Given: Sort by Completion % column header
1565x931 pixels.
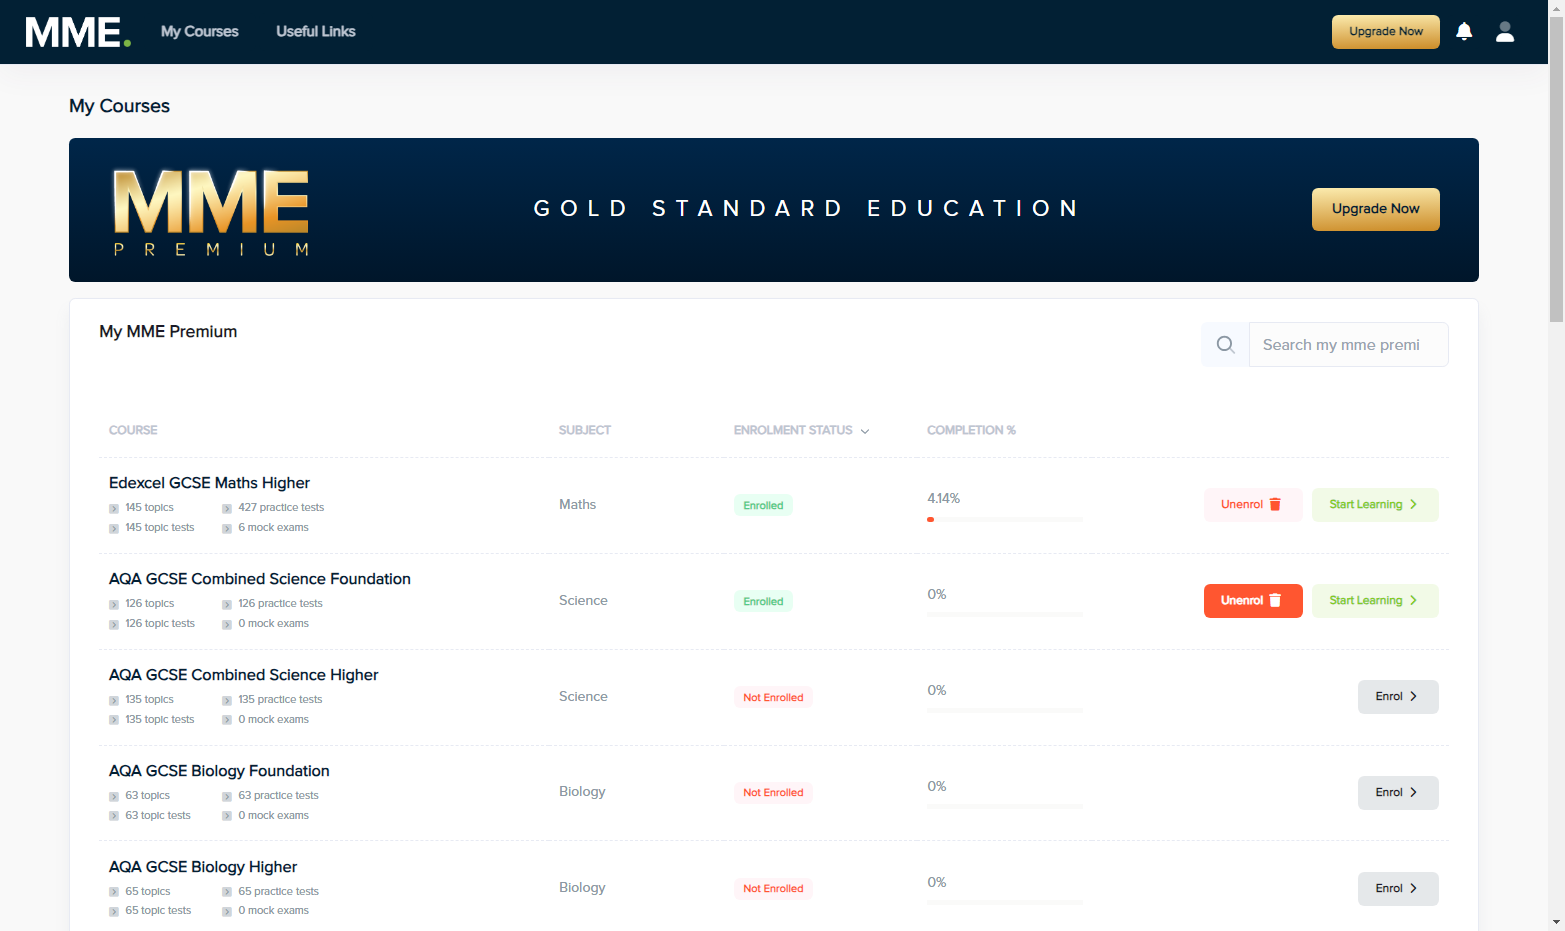Looking at the screenshot, I should [x=971, y=430].
